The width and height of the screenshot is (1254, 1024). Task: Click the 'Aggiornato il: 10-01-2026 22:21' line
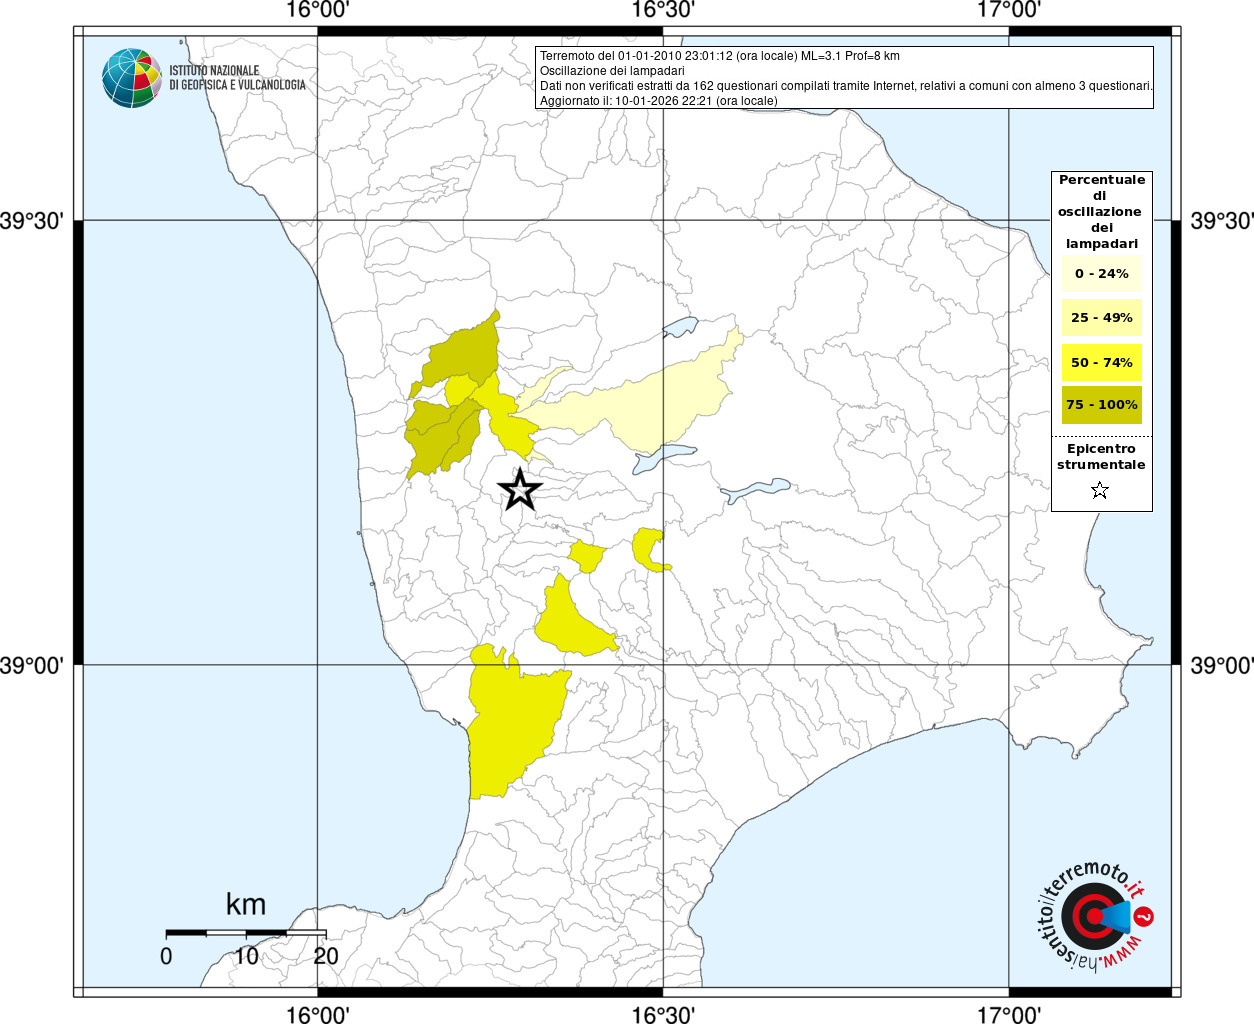(x=658, y=101)
